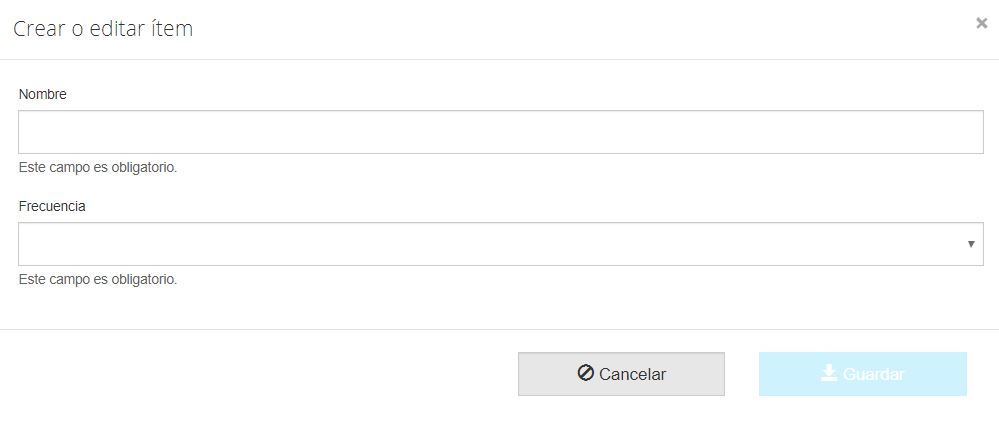Click the Nombre field label
Viewport: 999px width, 423px height.
(x=43, y=94)
